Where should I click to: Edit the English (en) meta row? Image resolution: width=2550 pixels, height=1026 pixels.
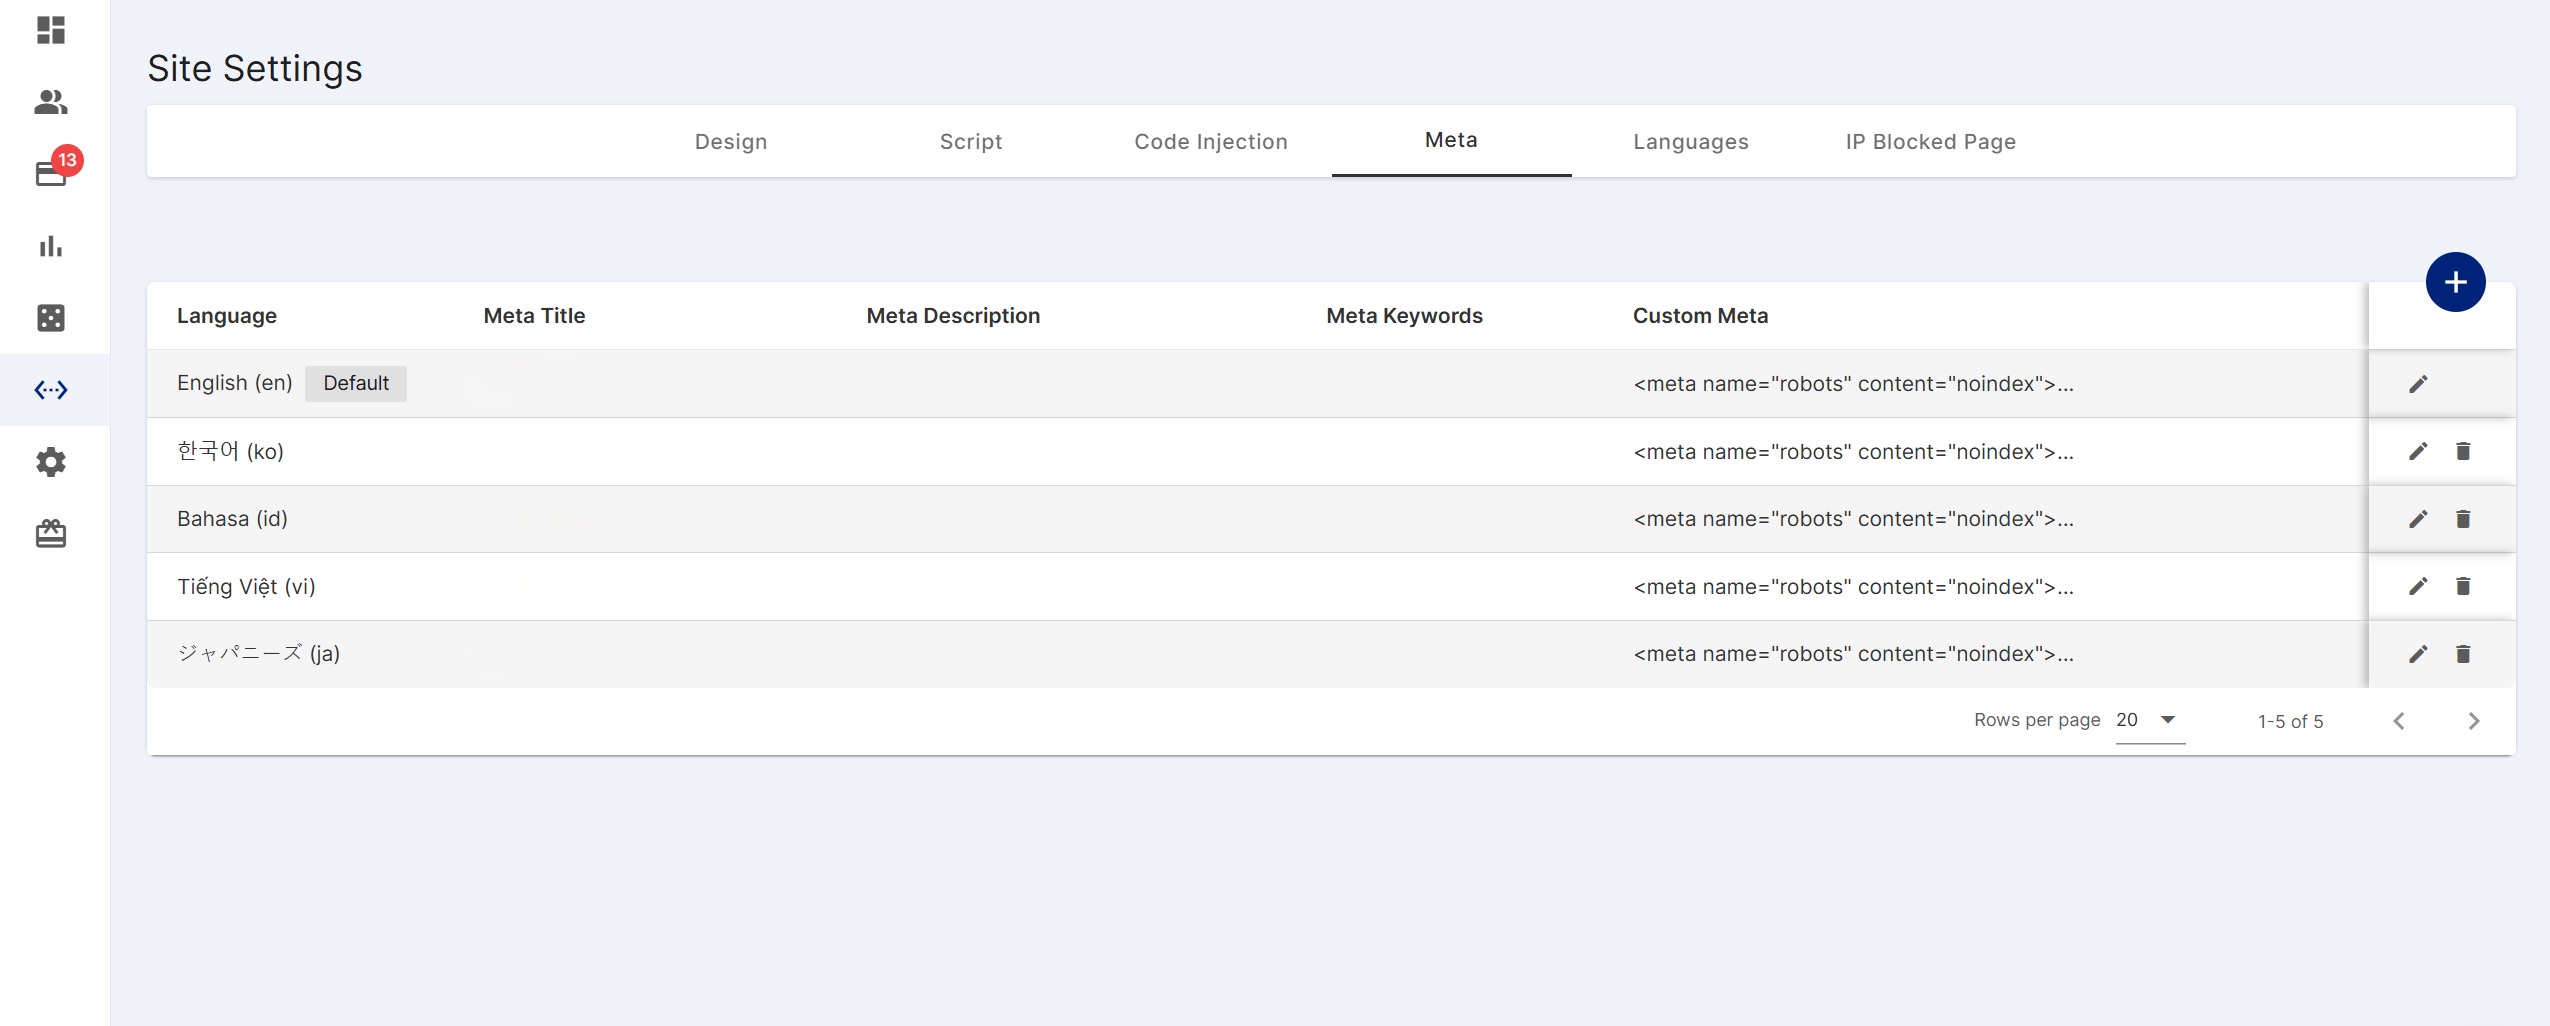pyautogui.click(x=2418, y=384)
